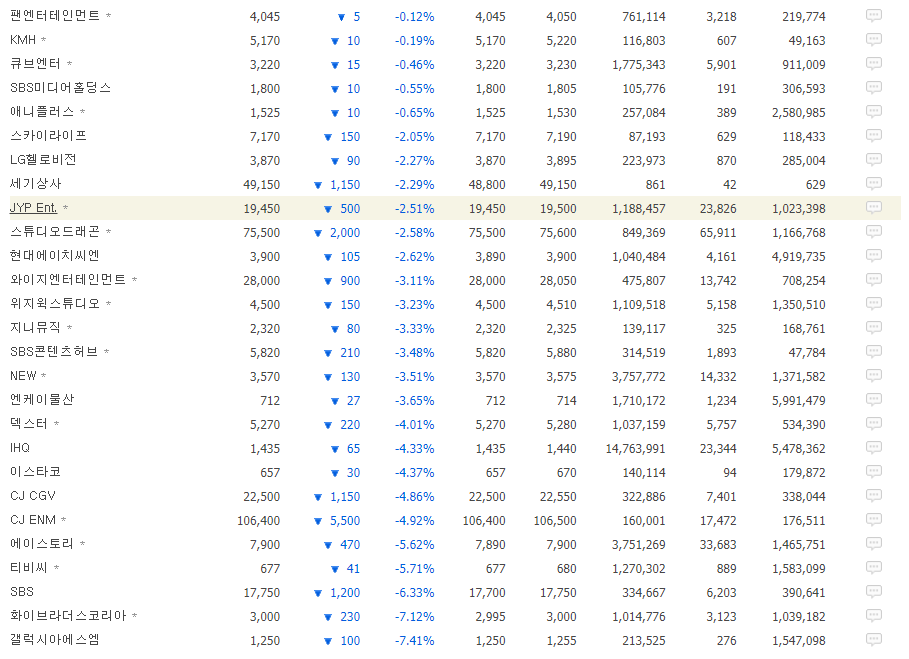Open discussion icon for 위지윅스튜디오 row
Viewport: 909px width, 659px height.
[x=874, y=304]
